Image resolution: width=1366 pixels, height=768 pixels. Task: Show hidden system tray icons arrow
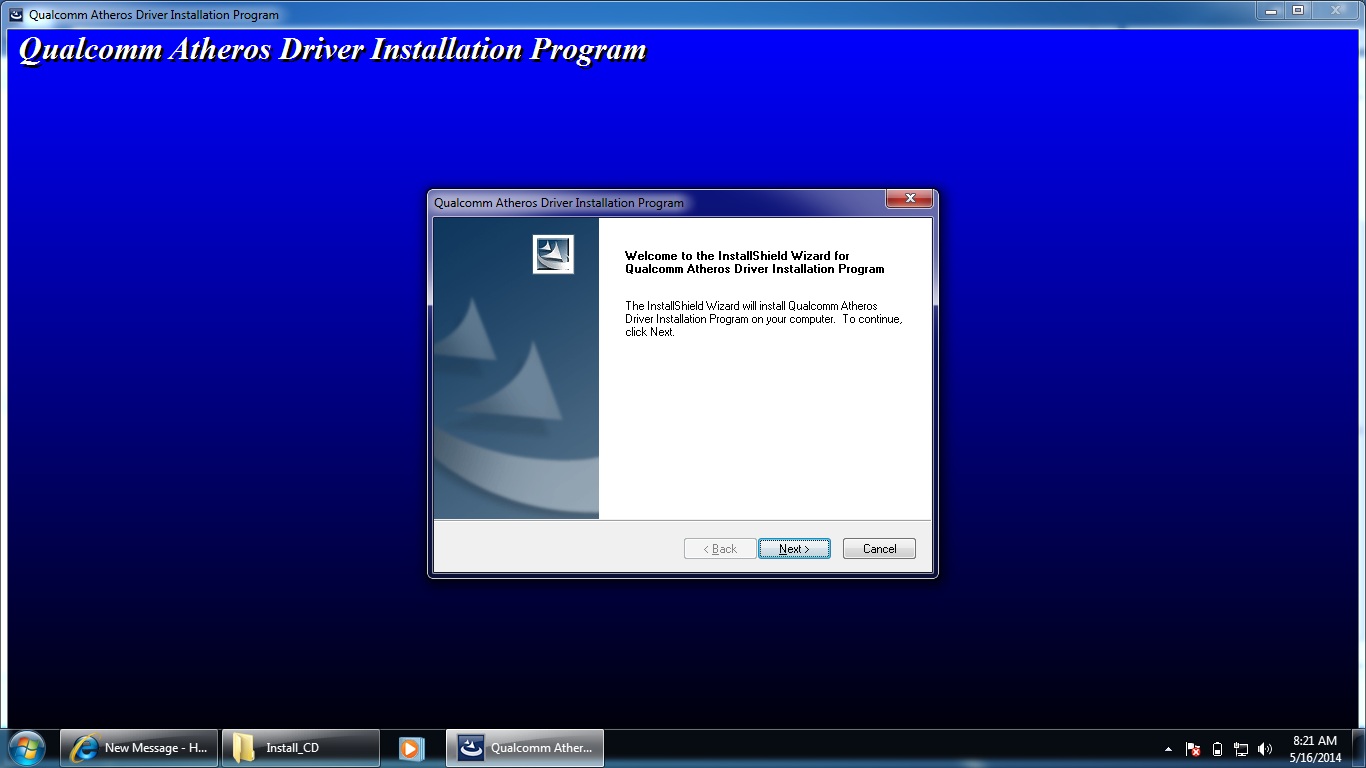(x=1168, y=749)
